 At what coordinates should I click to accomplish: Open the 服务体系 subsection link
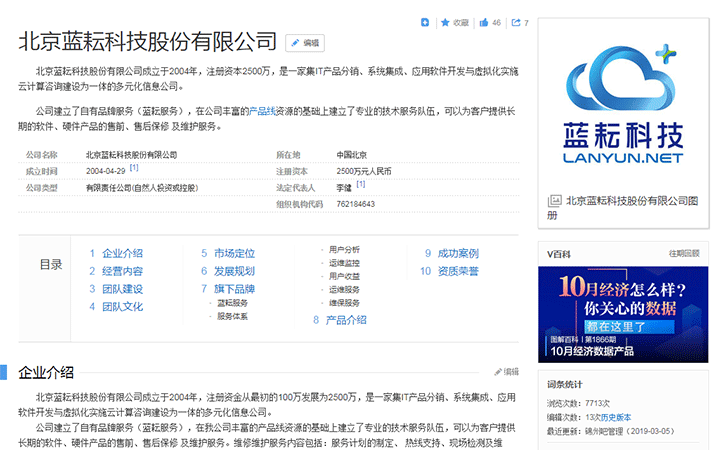[x=232, y=316]
